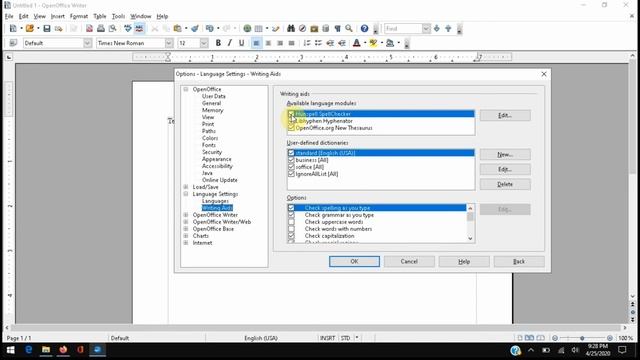Click the Zoom magnifier icon
Viewport: 640px width, 360px height.
coord(349,29)
